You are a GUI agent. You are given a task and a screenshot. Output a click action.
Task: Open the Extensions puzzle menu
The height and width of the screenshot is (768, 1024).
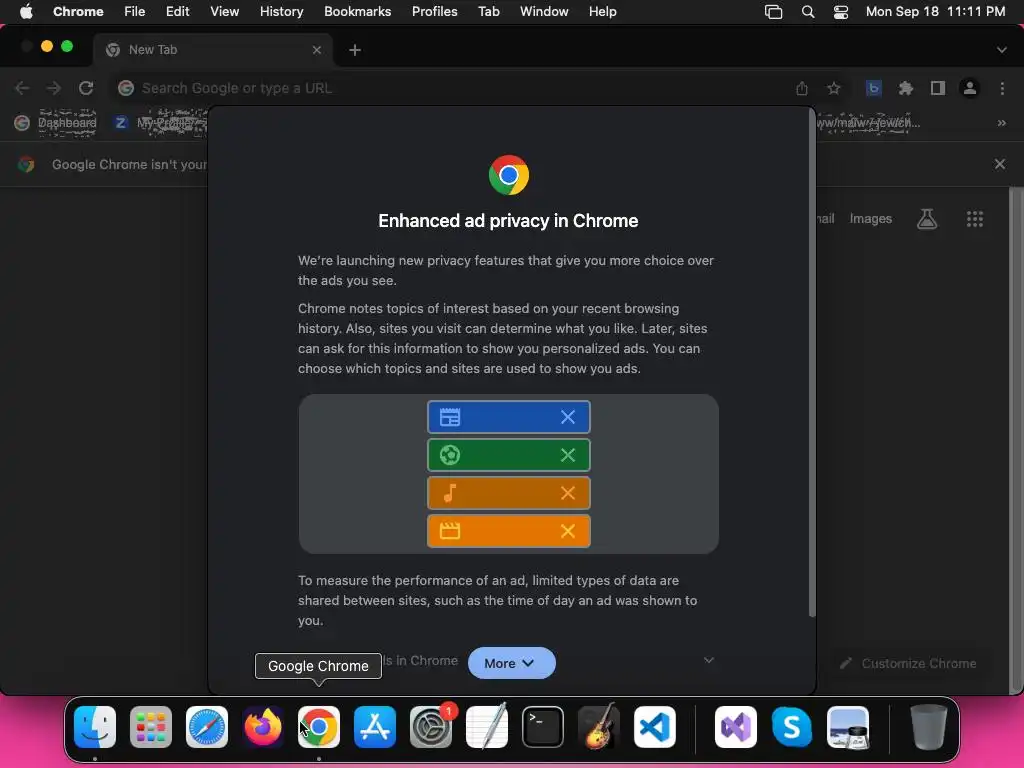(905, 88)
